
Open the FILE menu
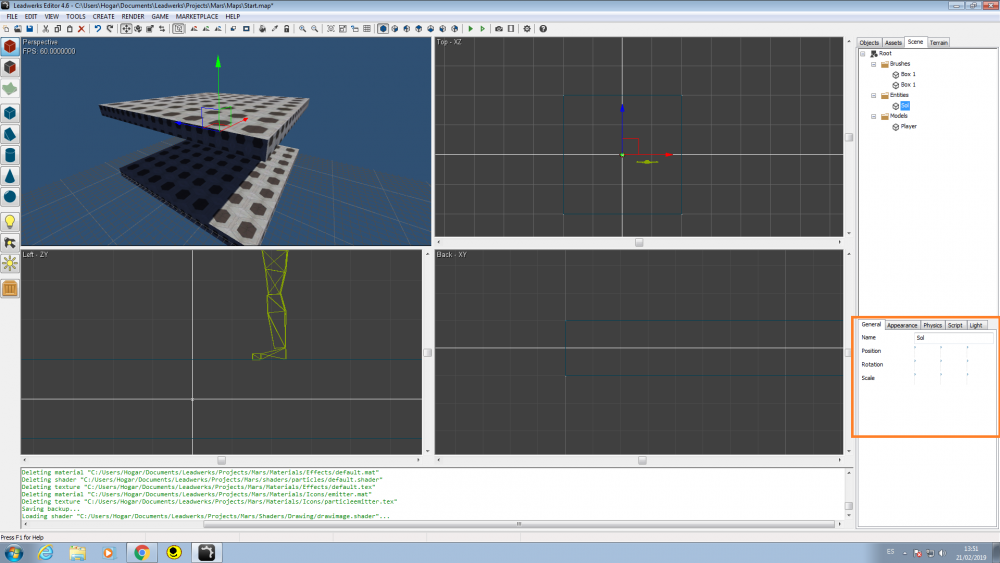[x=12, y=17]
